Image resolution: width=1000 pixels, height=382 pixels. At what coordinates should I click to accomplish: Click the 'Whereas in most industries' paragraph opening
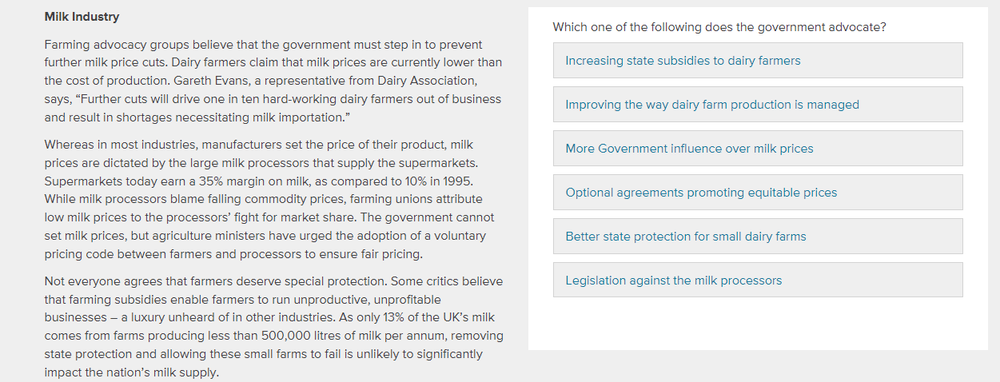coord(109,145)
